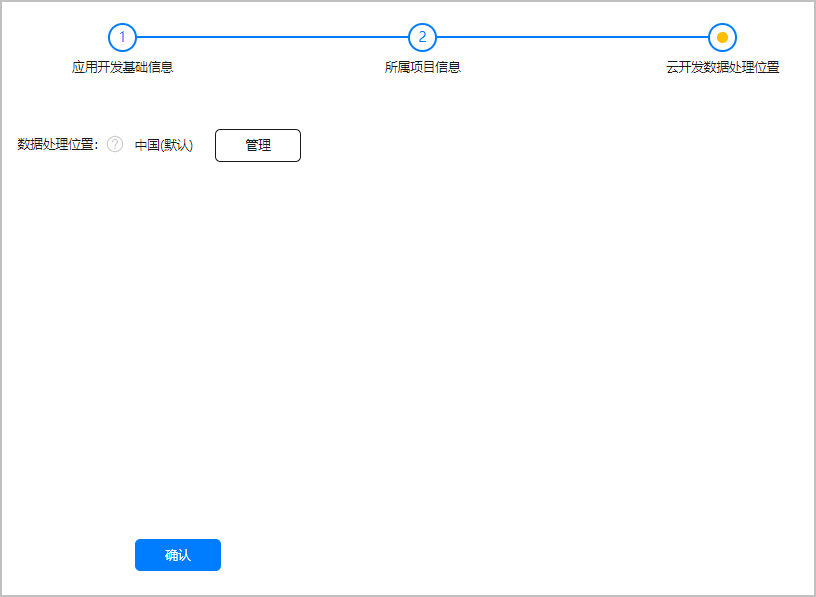The height and width of the screenshot is (597, 816).
Task: Open the 管理 button for data location
Action: coord(258,145)
